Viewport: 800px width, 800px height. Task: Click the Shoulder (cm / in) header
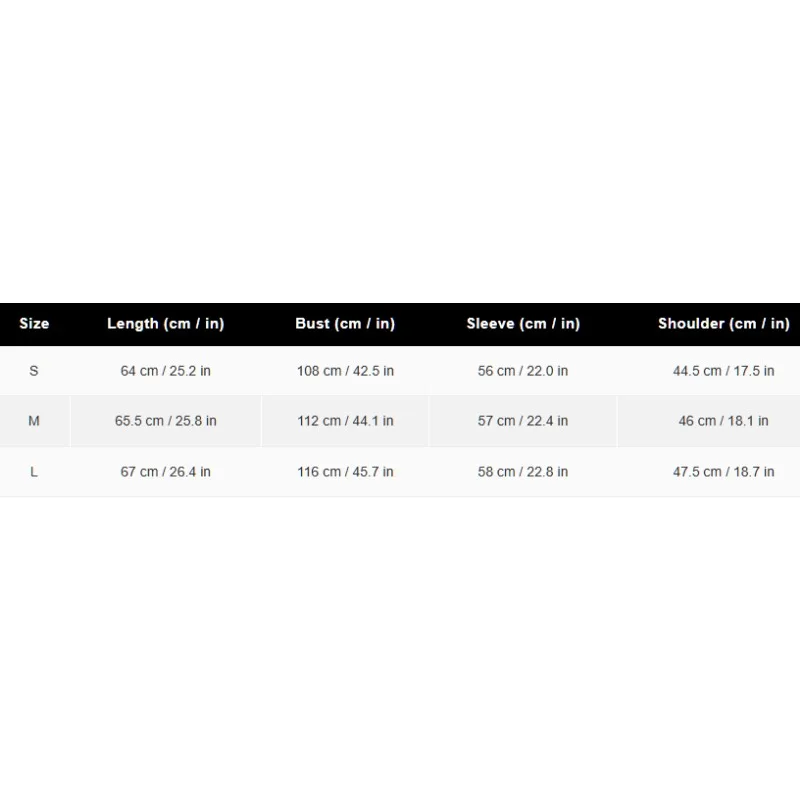coord(723,323)
